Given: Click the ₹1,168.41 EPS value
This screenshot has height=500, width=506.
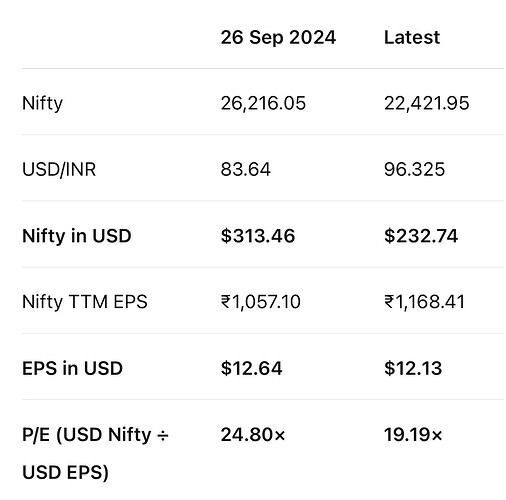Looking at the screenshot, I should (424, 302).
